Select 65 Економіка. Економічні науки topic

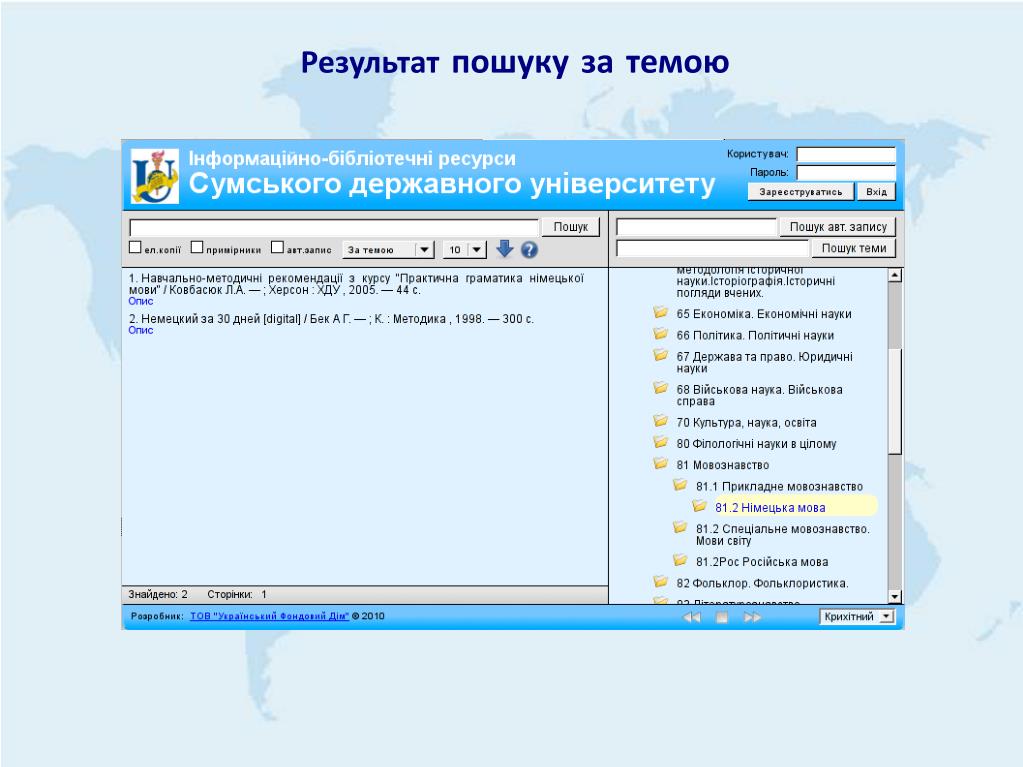[x=764, y=314]
